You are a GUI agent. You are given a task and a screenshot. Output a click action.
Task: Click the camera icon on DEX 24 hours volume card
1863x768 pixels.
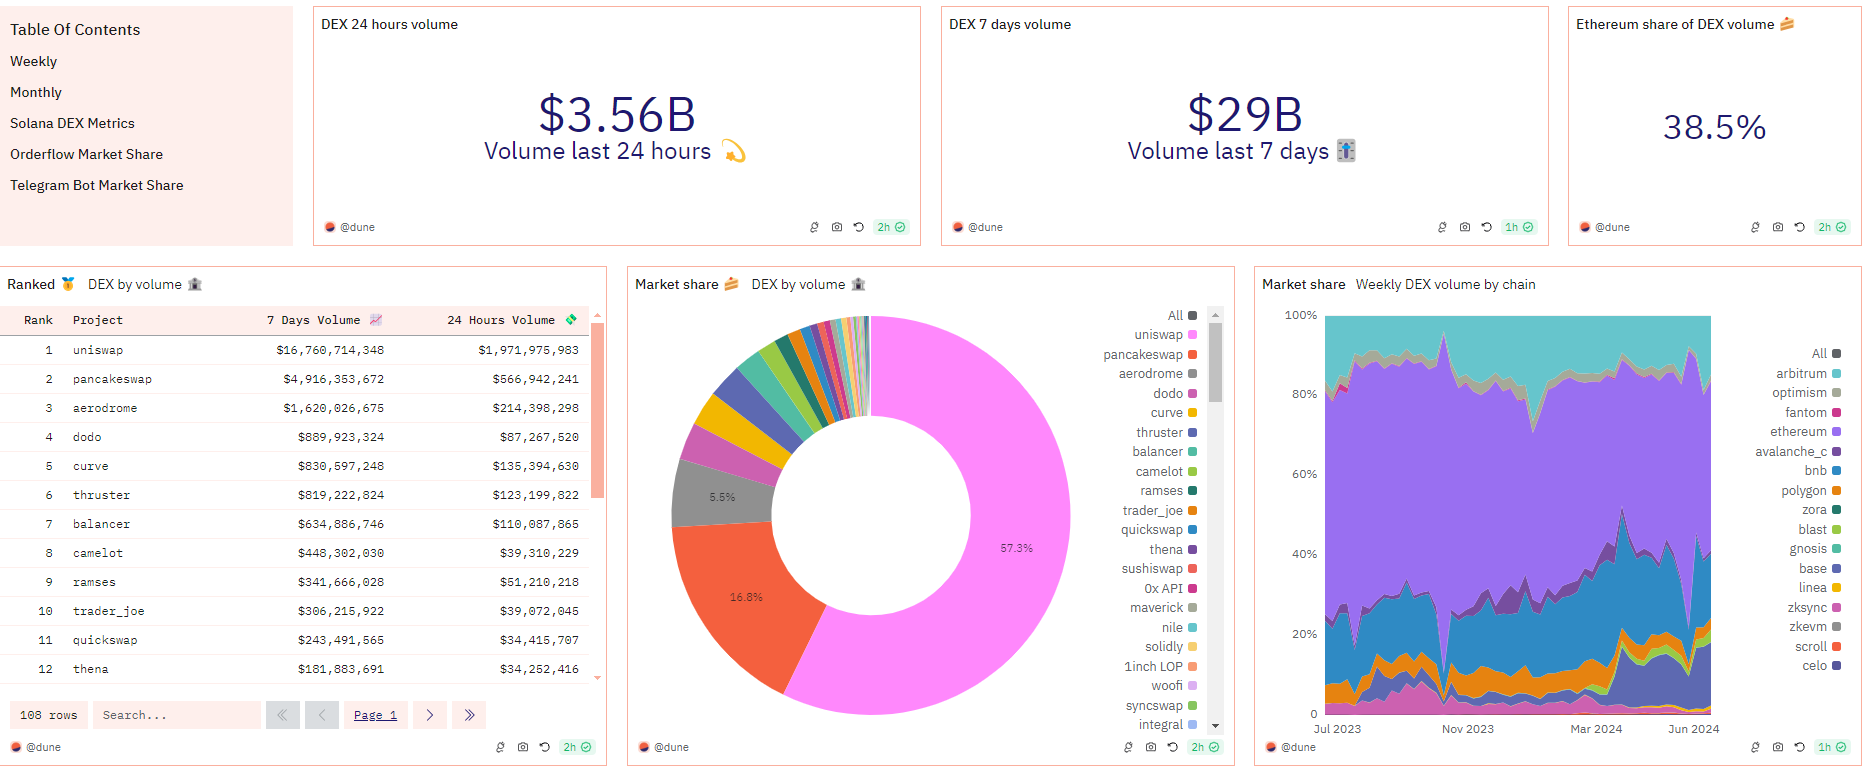[x=837, y=227]
